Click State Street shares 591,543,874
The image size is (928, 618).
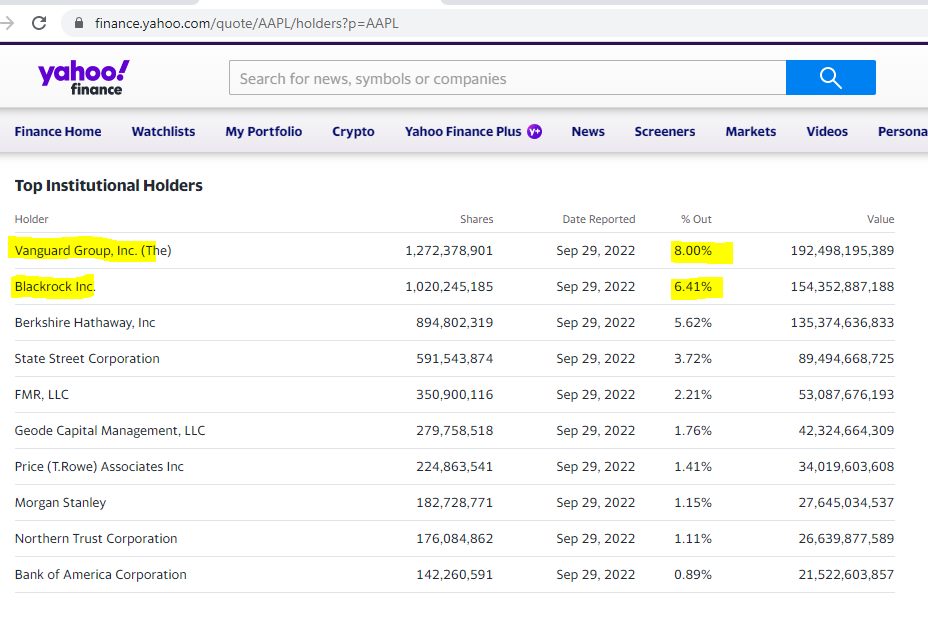click(455, 359)
